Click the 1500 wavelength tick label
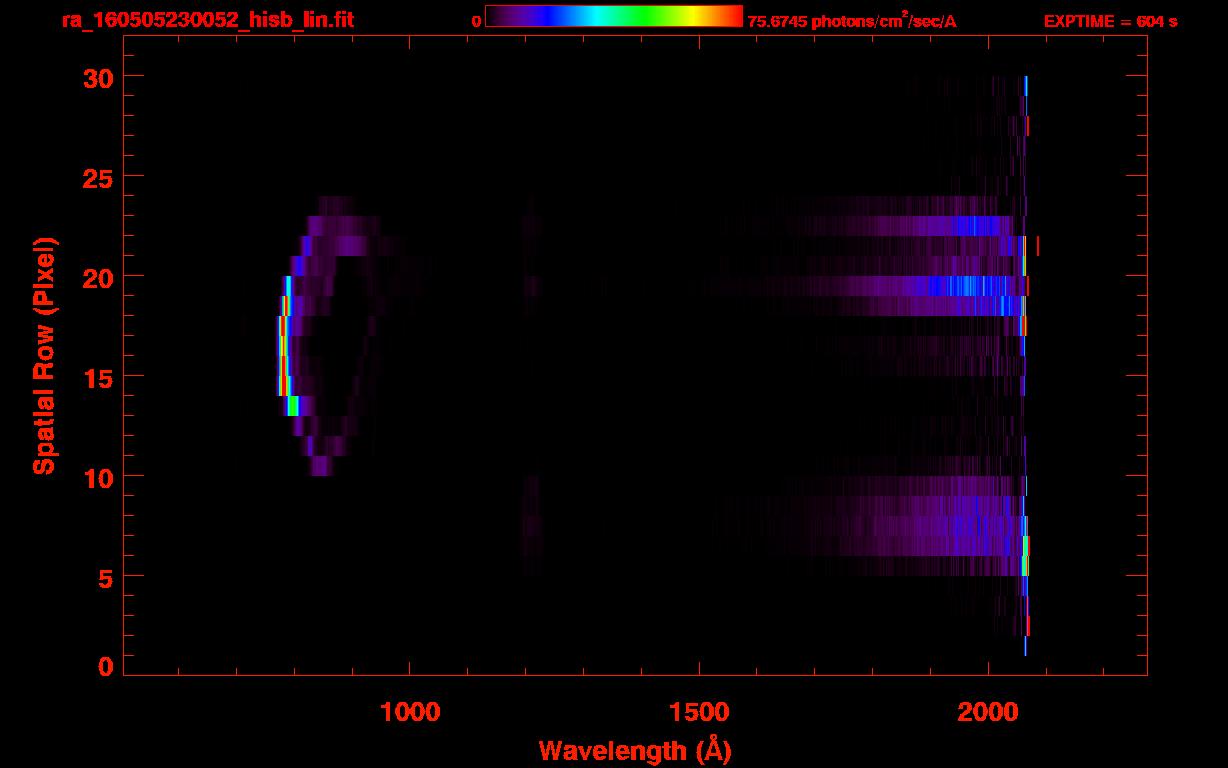The image size is (1228, 768). tap(699, 712)
